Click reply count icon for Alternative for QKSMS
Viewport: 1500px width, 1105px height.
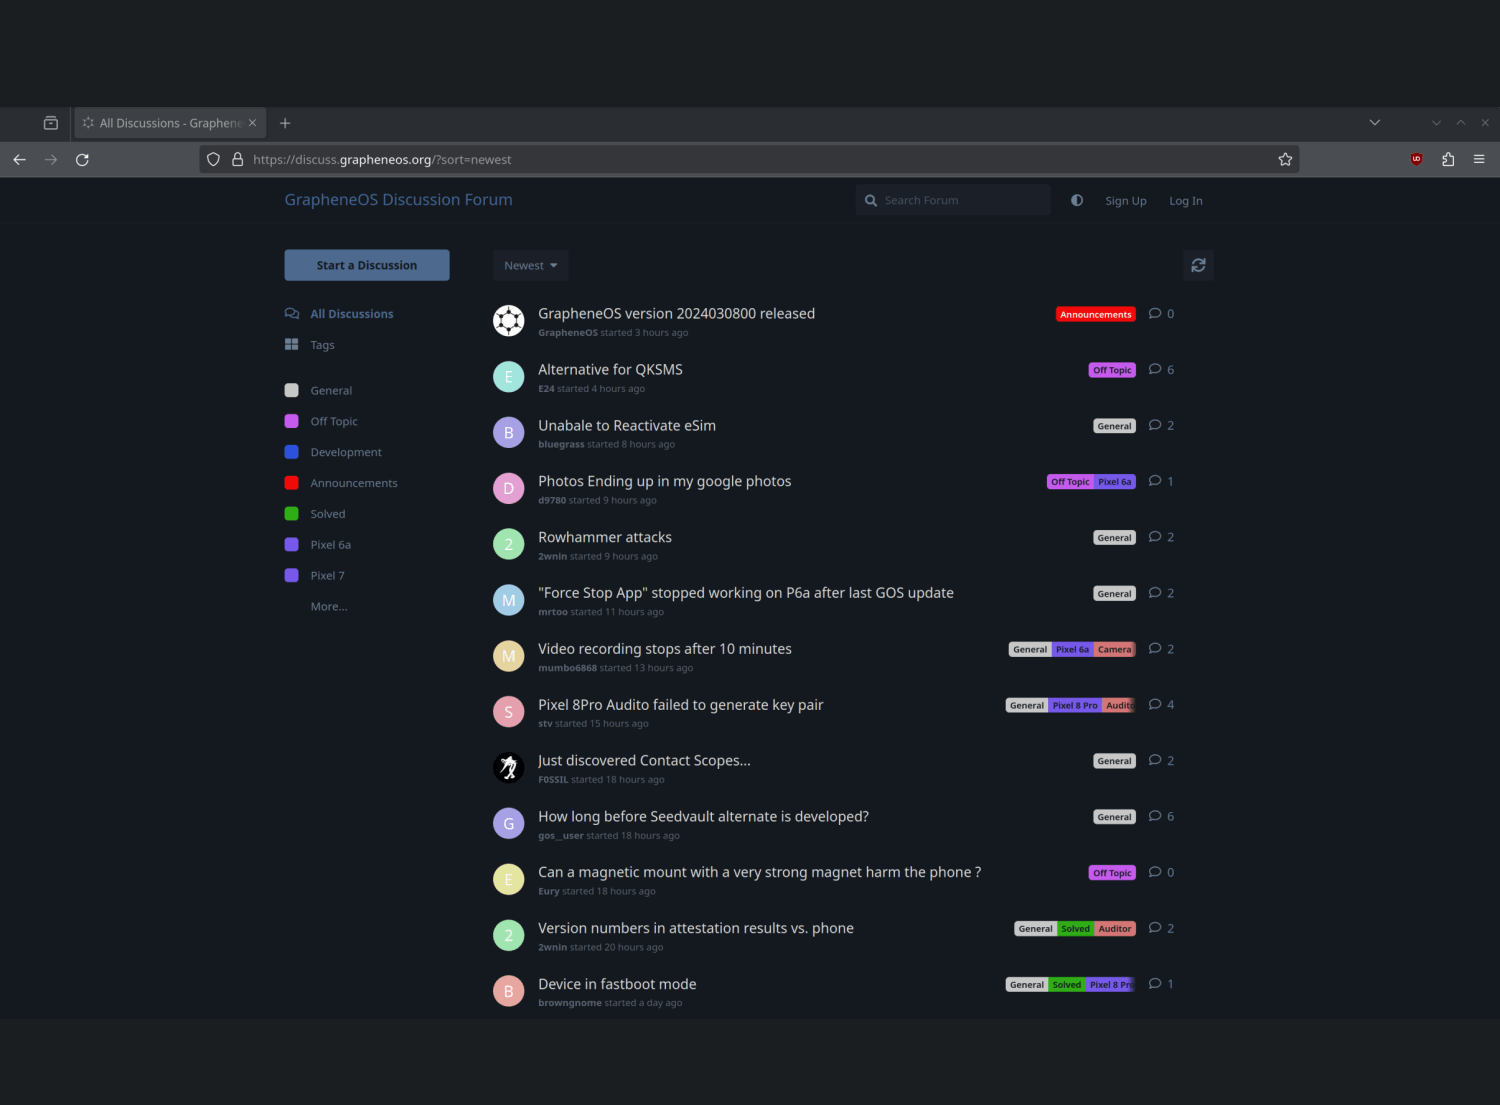pos(1161,370)
